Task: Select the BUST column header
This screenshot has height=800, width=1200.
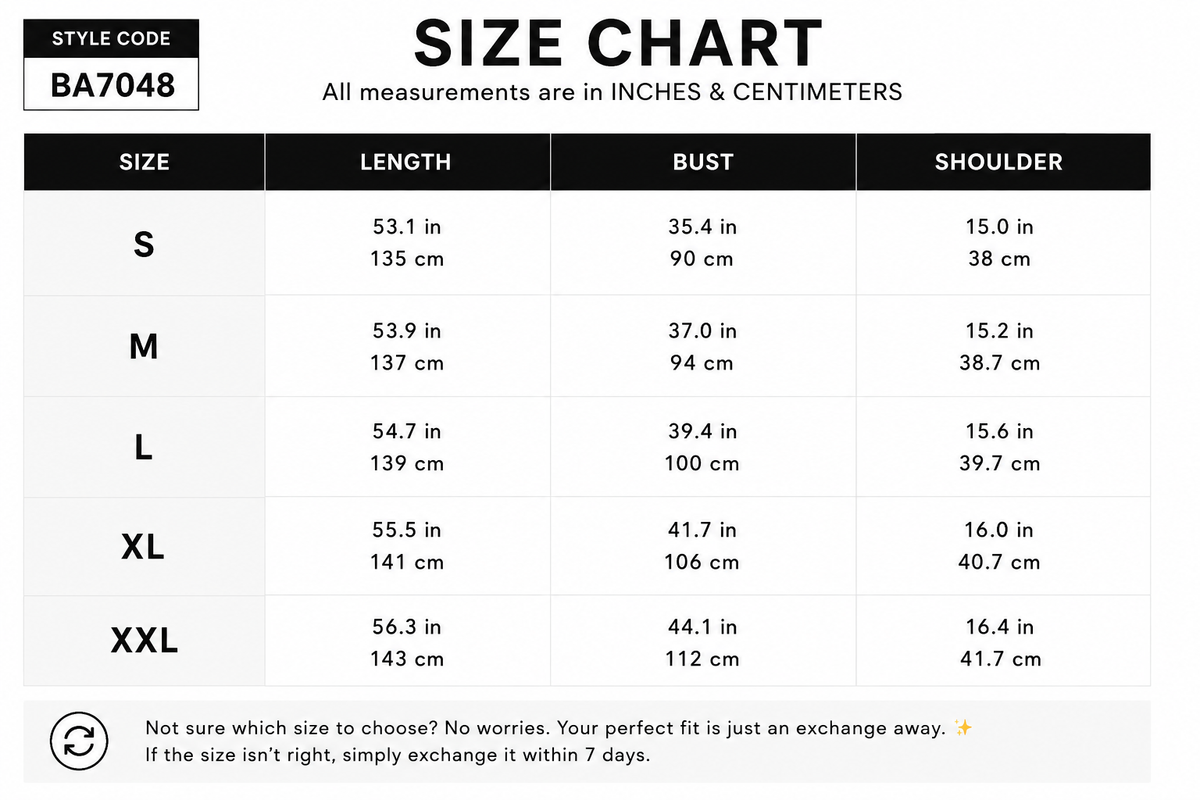Action: coord(703,162)
